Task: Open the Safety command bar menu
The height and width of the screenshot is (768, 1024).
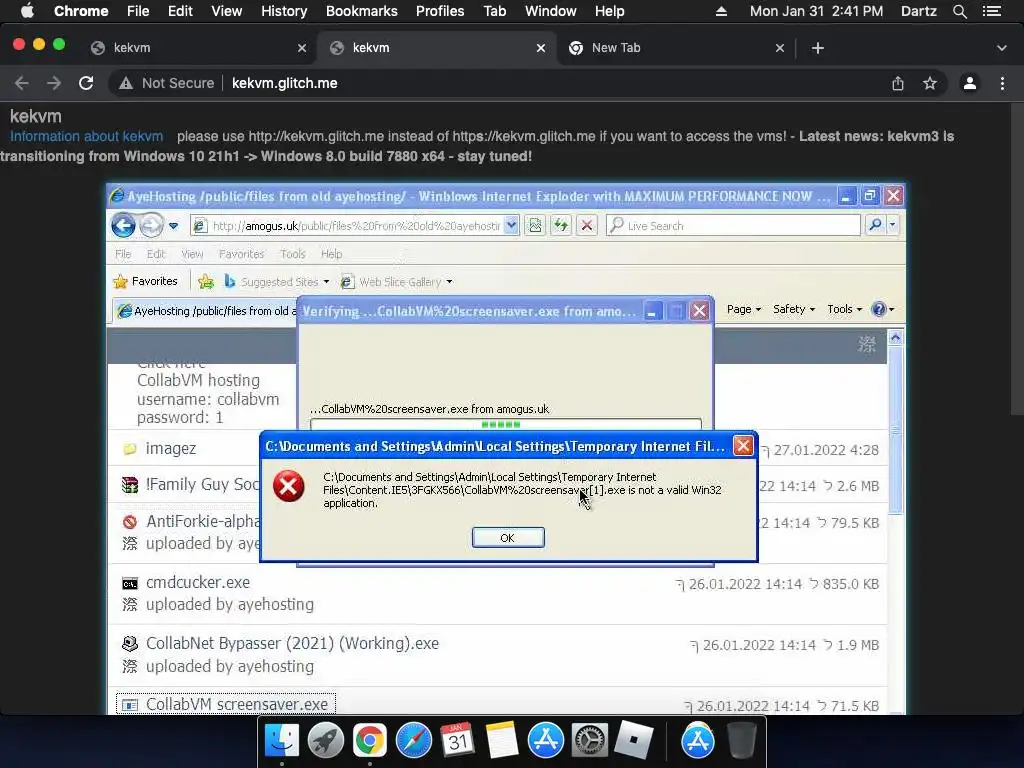Action: pos(793,309)
